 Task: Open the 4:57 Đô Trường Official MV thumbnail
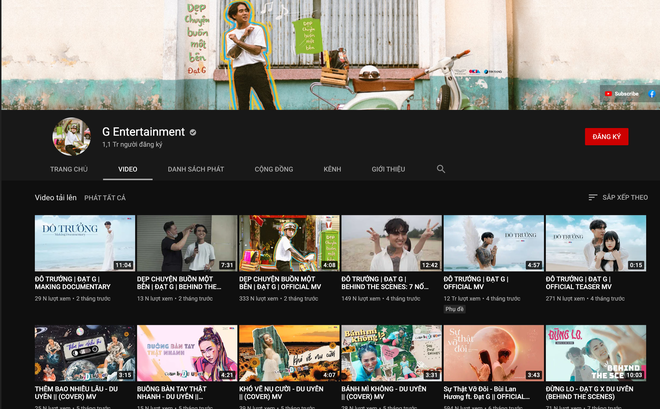[x=494, y=243]
